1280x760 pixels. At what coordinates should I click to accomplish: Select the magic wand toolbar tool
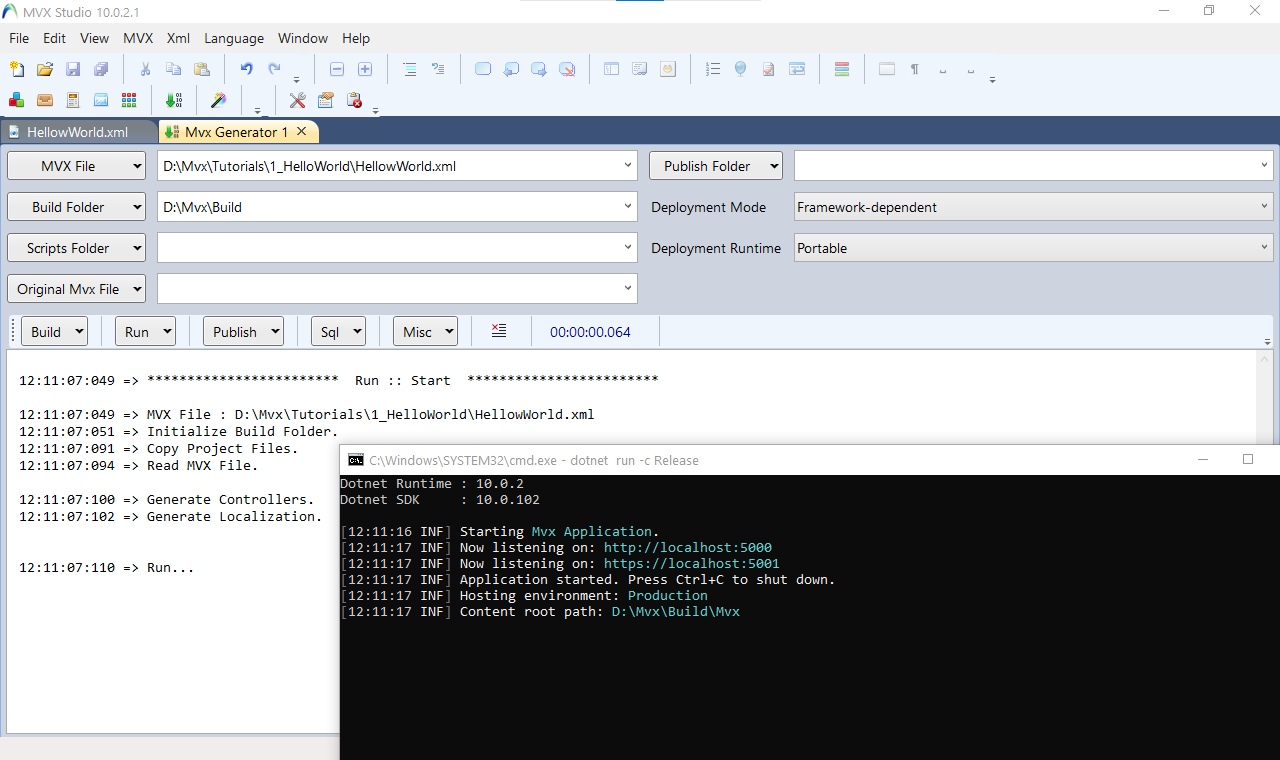pos(218,100)
